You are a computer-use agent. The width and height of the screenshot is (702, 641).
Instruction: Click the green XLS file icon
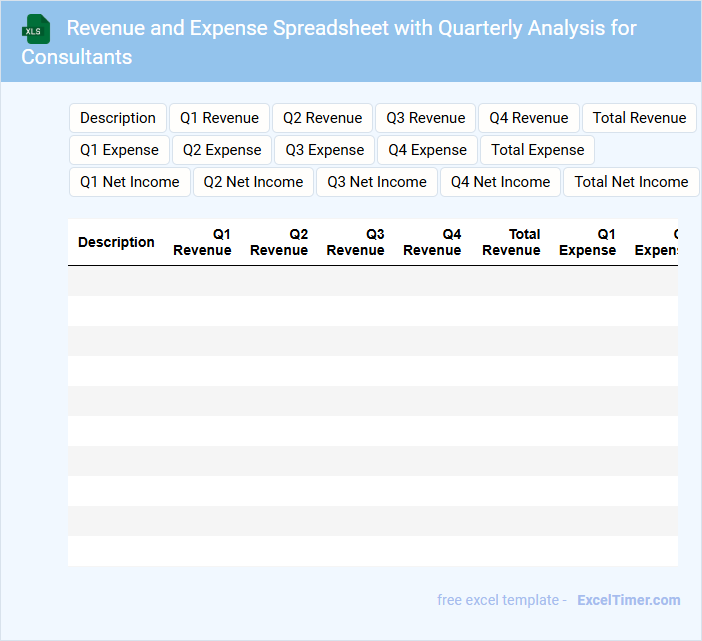(37, 29)
